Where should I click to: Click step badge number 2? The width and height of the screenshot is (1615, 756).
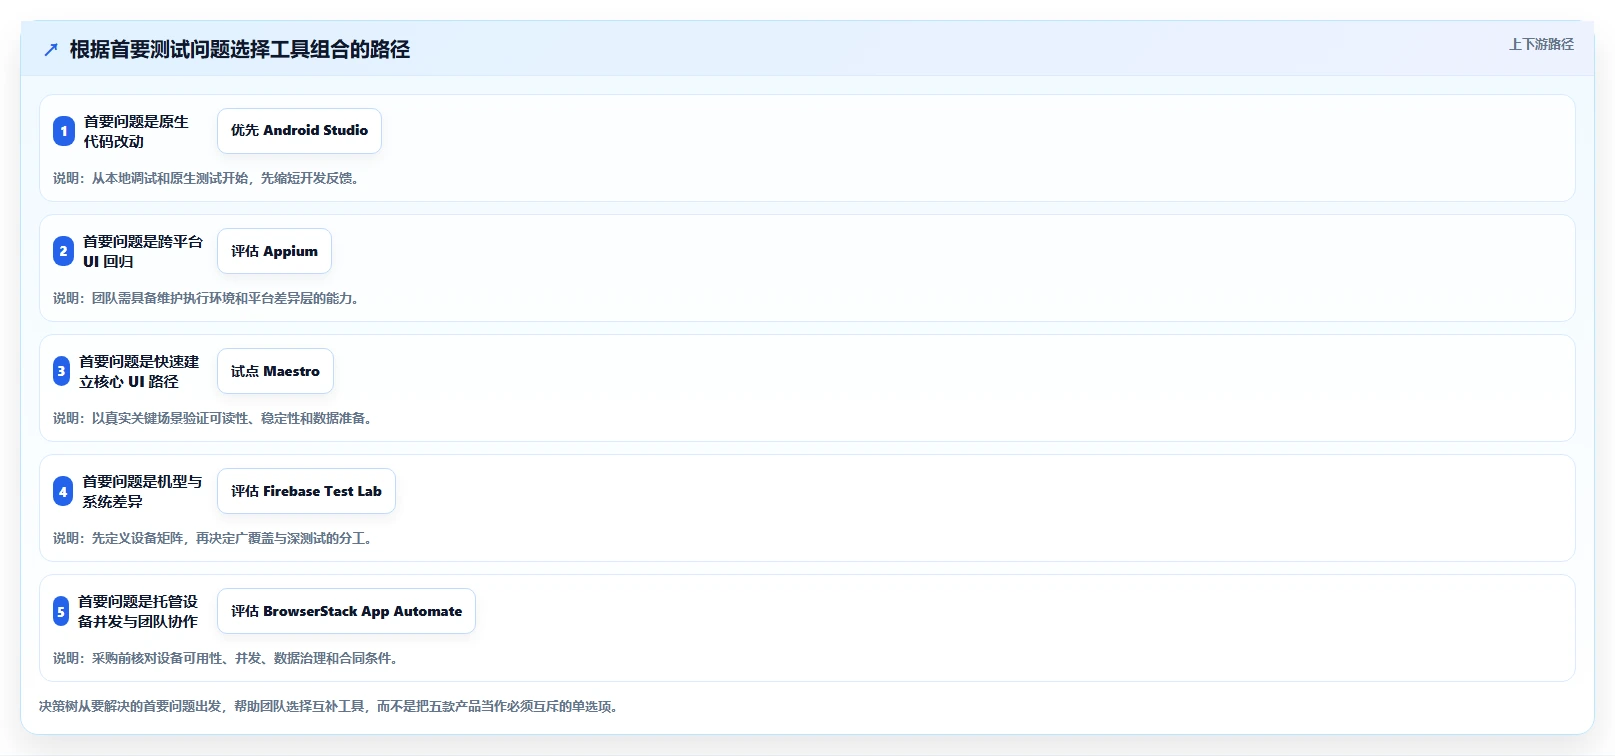click(x=63, y=251)
